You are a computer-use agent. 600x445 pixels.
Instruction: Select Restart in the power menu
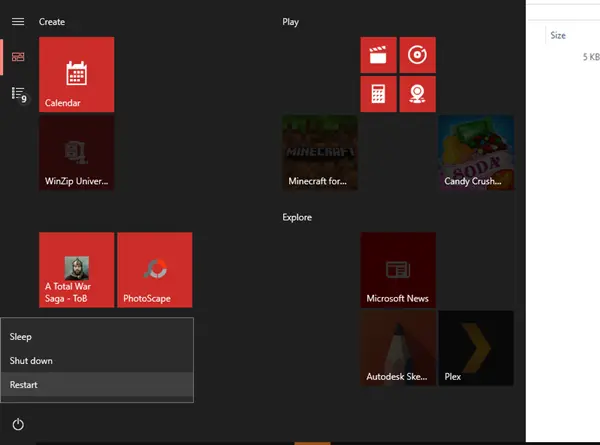point(97,385)
